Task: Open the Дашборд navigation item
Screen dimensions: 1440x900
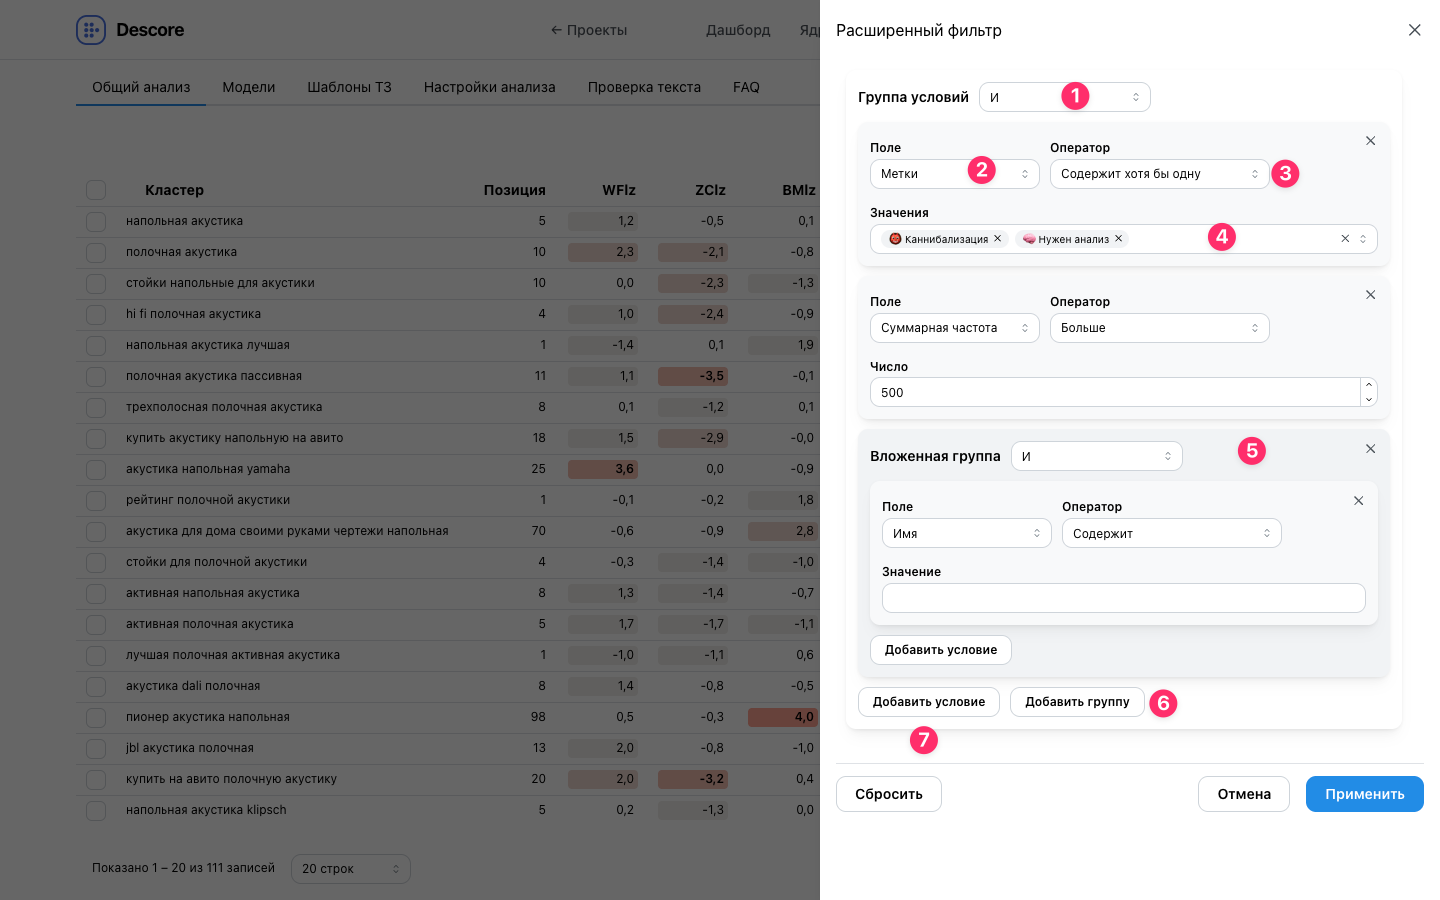Action: coord(738,30)
